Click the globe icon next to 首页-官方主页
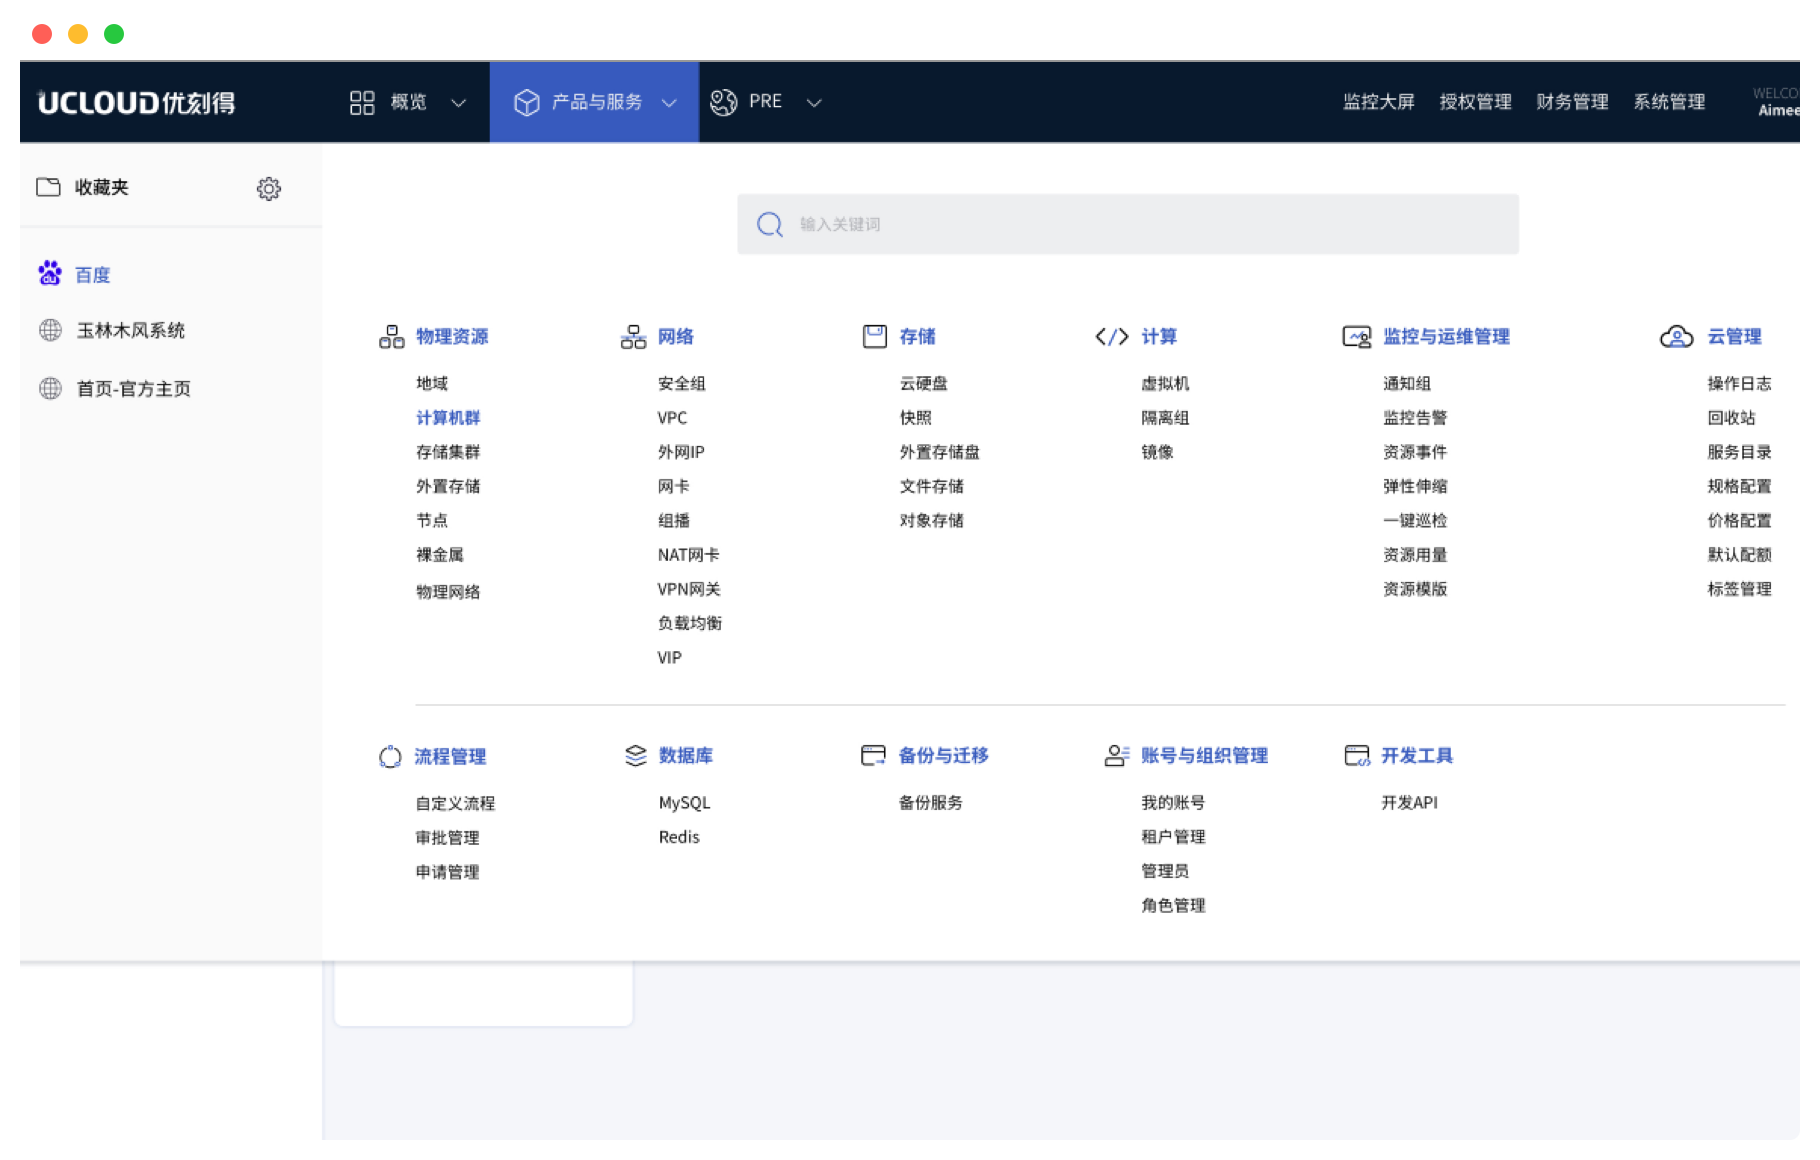 coord(50,388)
